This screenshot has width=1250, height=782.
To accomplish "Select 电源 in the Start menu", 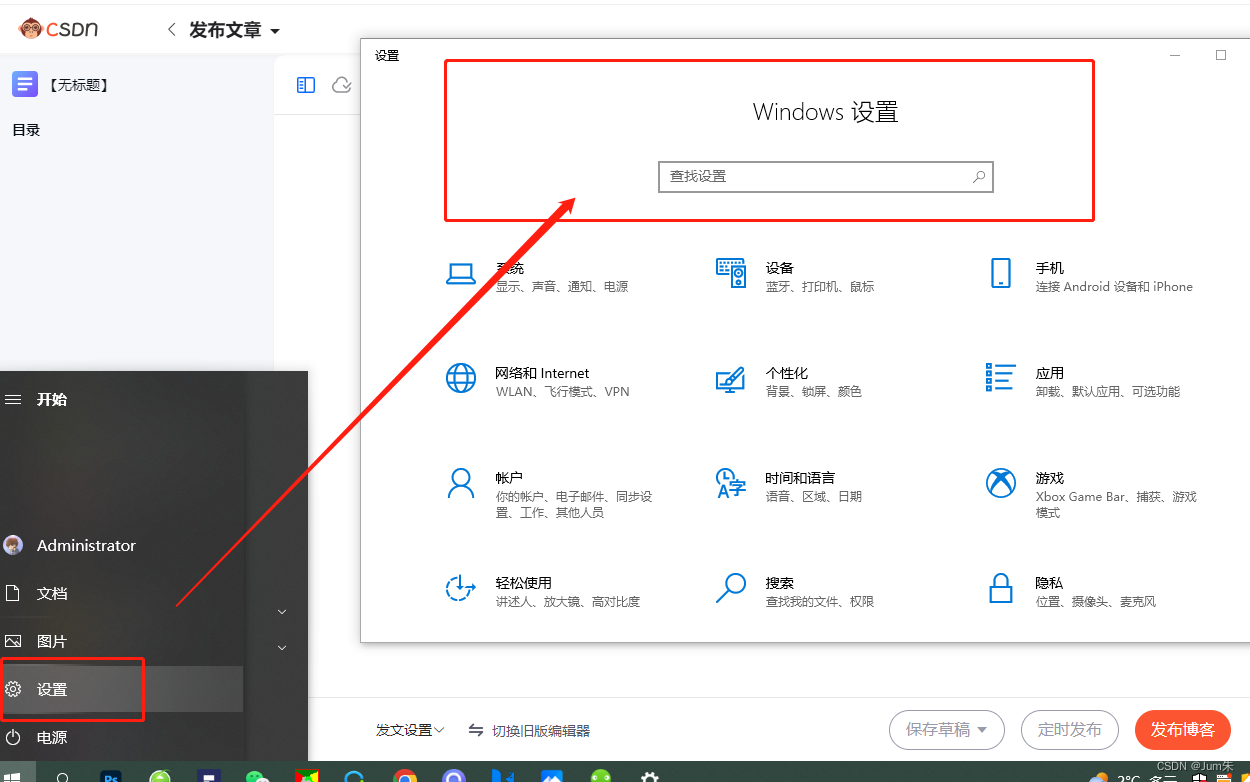I will (x=122, y=737).
